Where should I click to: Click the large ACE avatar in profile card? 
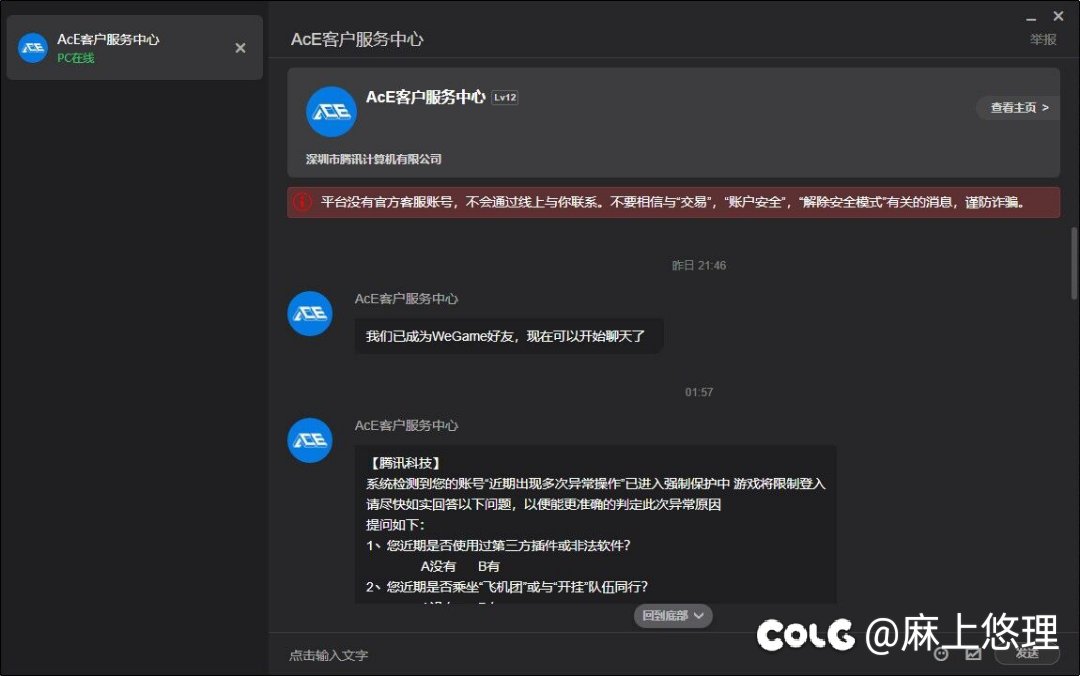point(331,112)
